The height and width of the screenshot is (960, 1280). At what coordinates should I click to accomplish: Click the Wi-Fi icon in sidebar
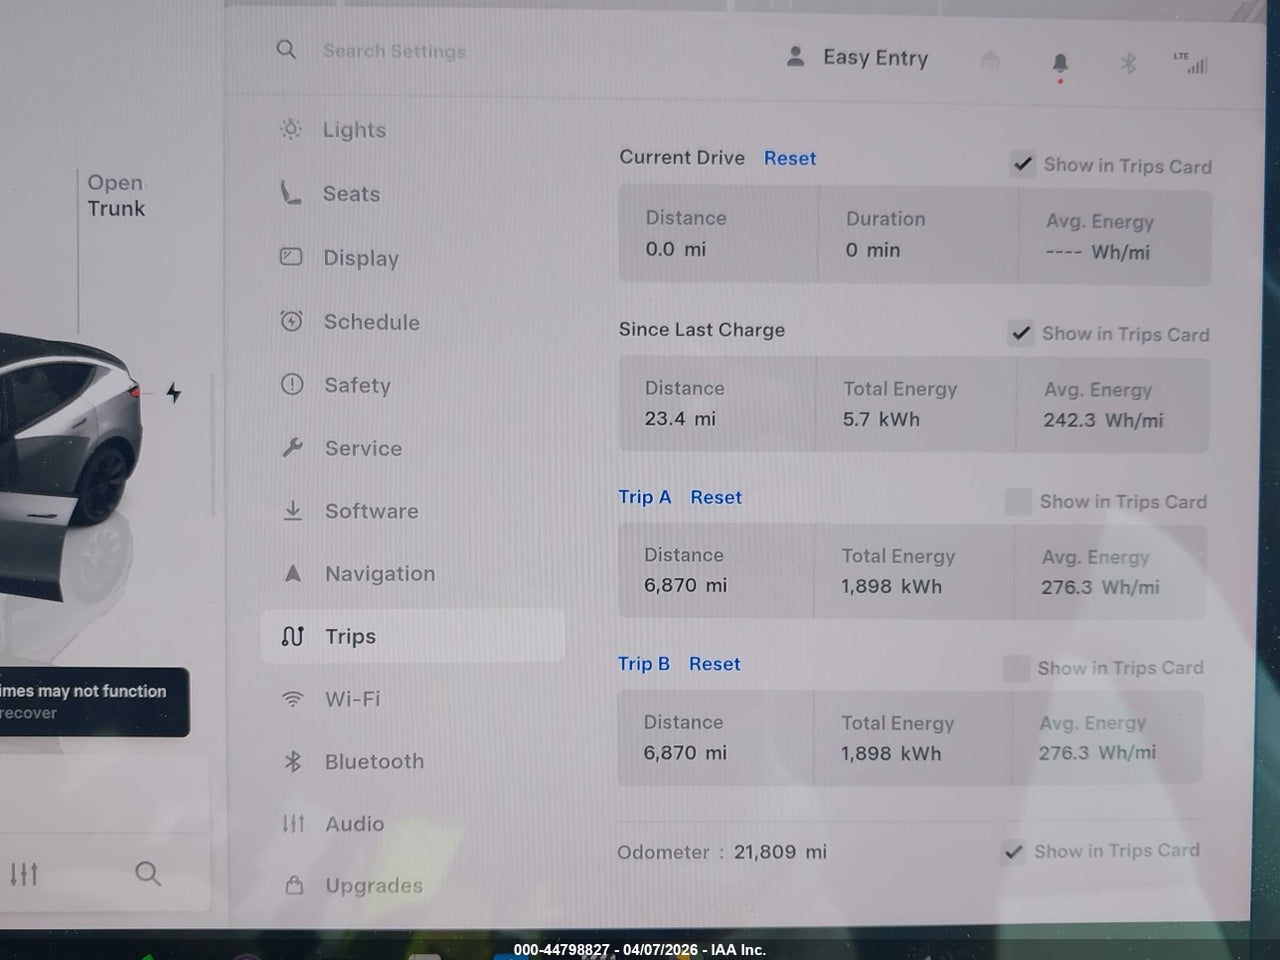[293, 699]
